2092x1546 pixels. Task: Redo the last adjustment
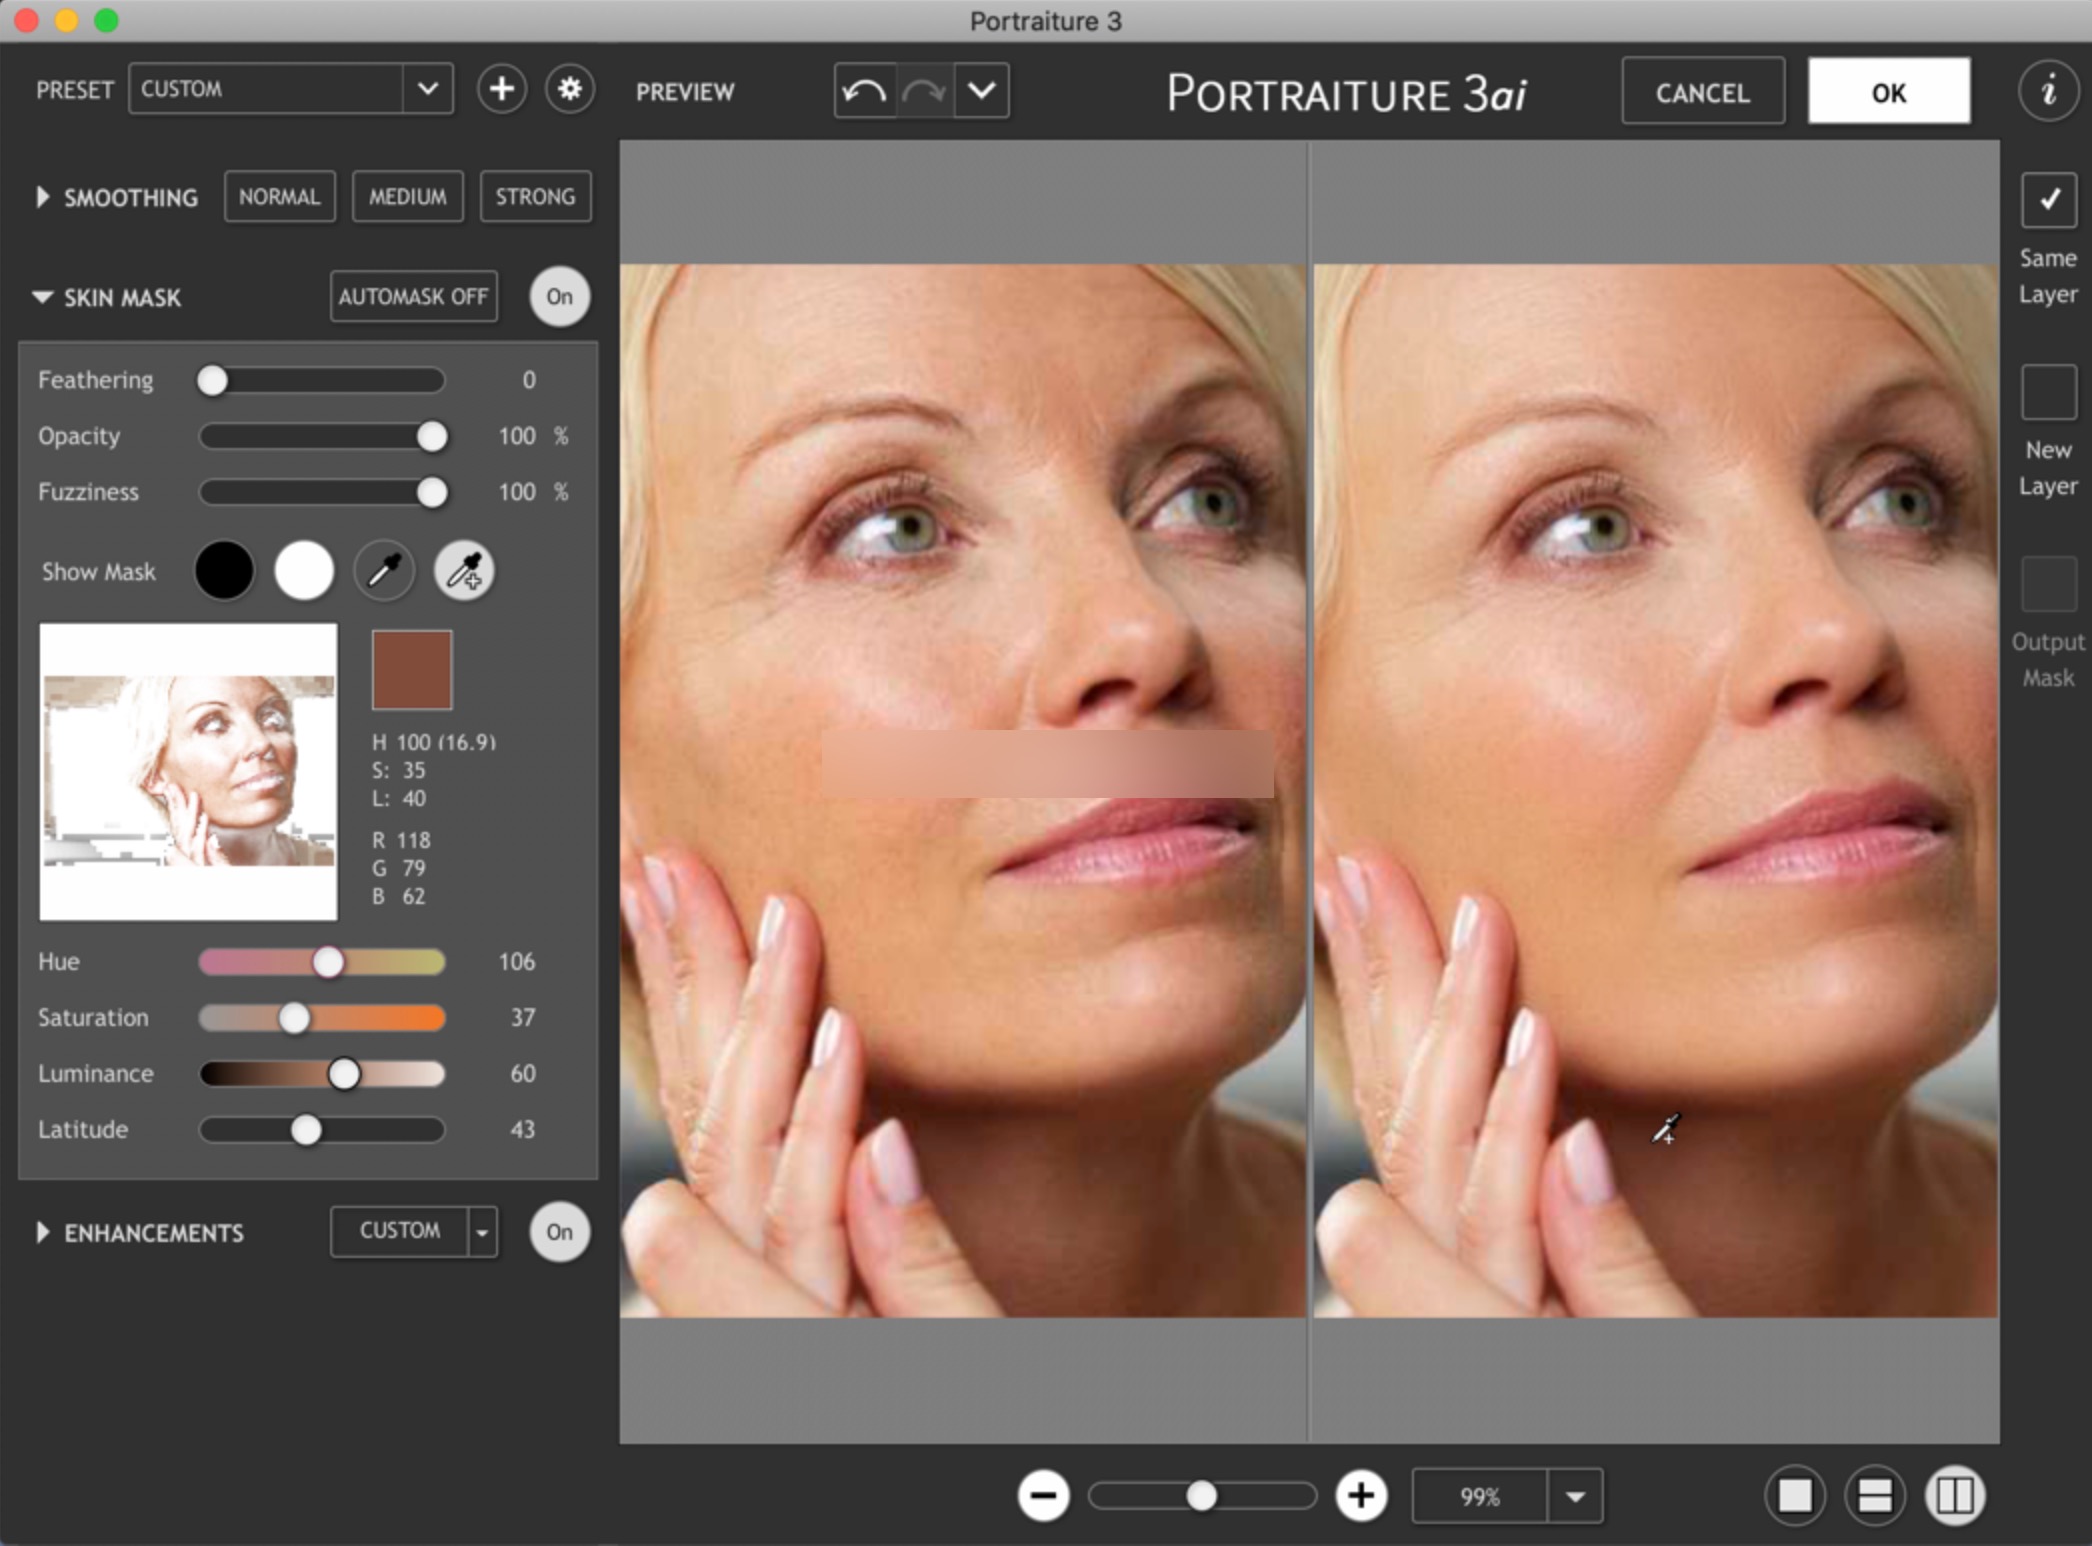(x=924, y=91)
